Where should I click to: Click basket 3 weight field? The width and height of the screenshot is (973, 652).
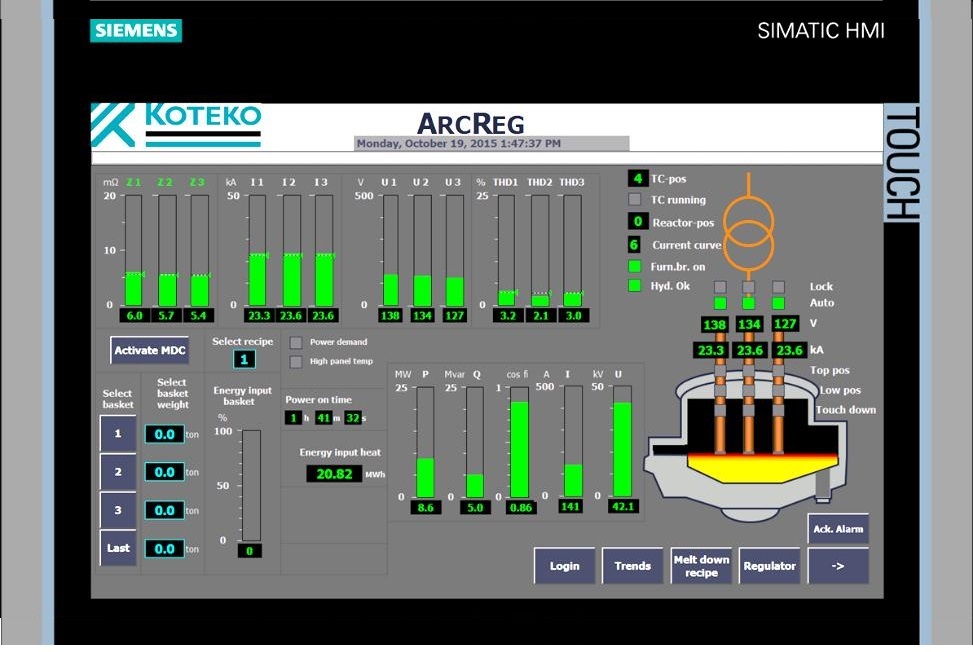[164, 511]
